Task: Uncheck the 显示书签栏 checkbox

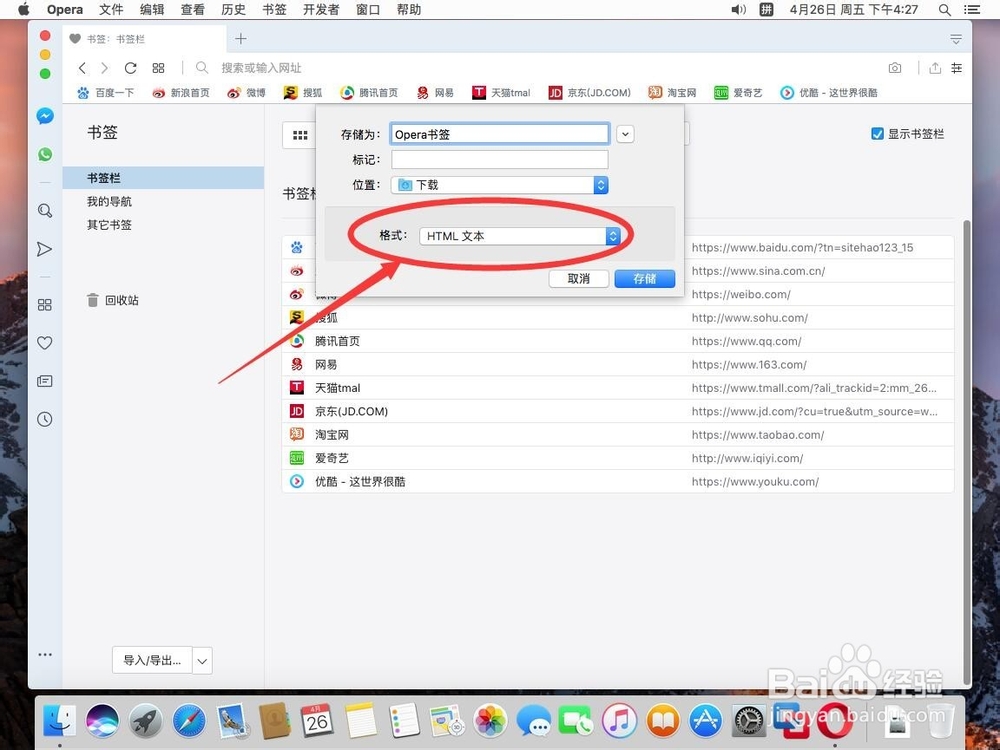Action: (877, 133)
